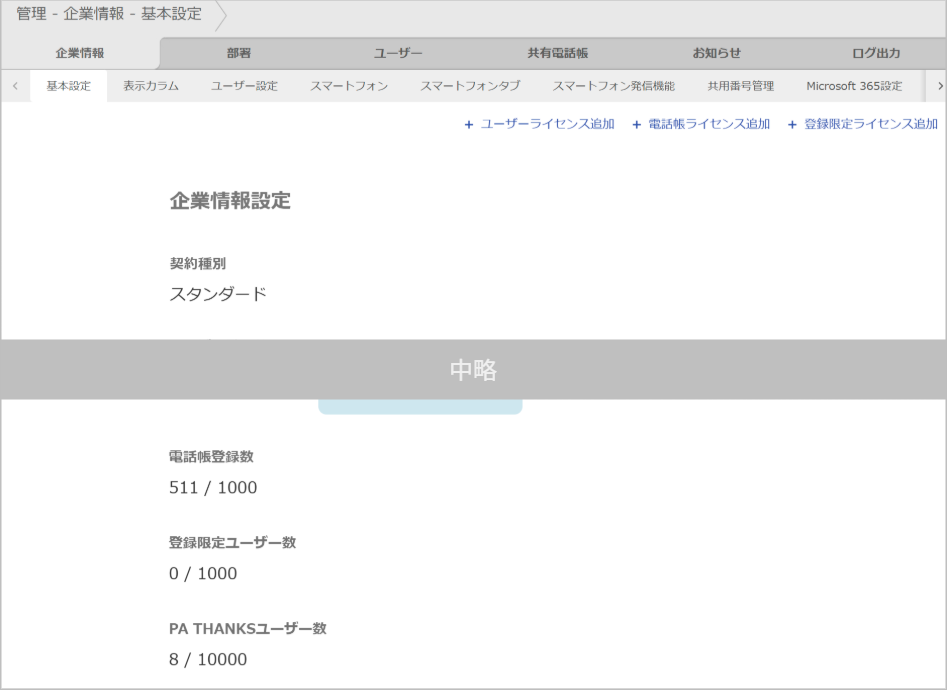Click the plus icon beside 電話帳ライセンス追加
Viewport: 947px width, 690px height.
634,122
